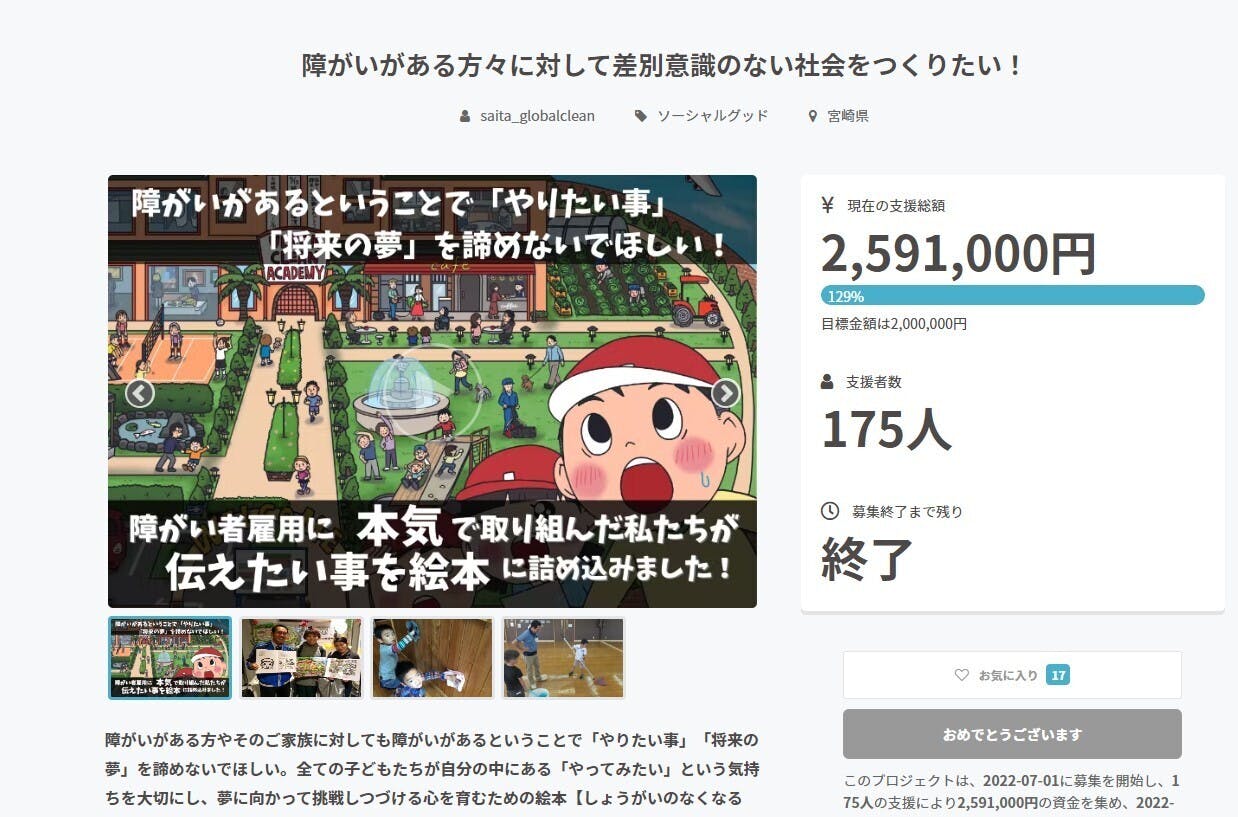Click the heart icon in お気に入り
The image size is (1238, 817).
(962, 675)
